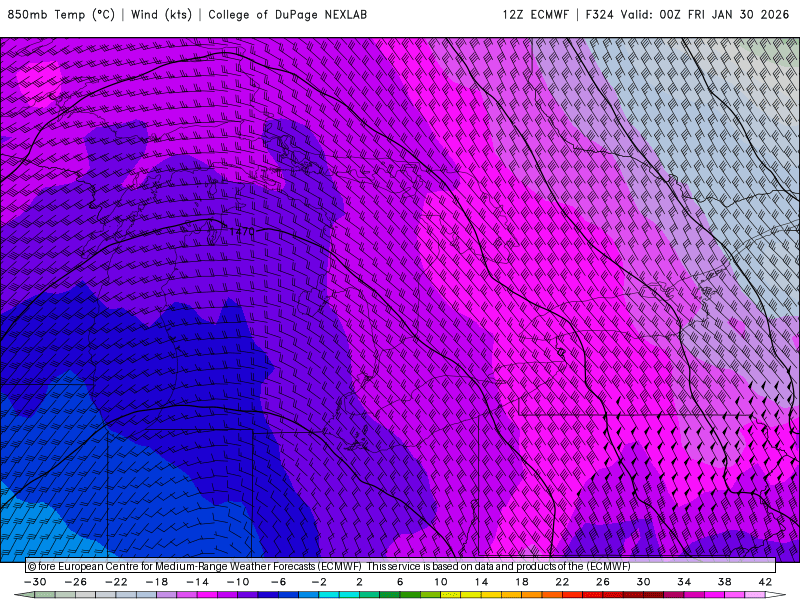The image size is (800, 600).
Task: Click the "-18" legend value
Action: click(x=157, y=582)
